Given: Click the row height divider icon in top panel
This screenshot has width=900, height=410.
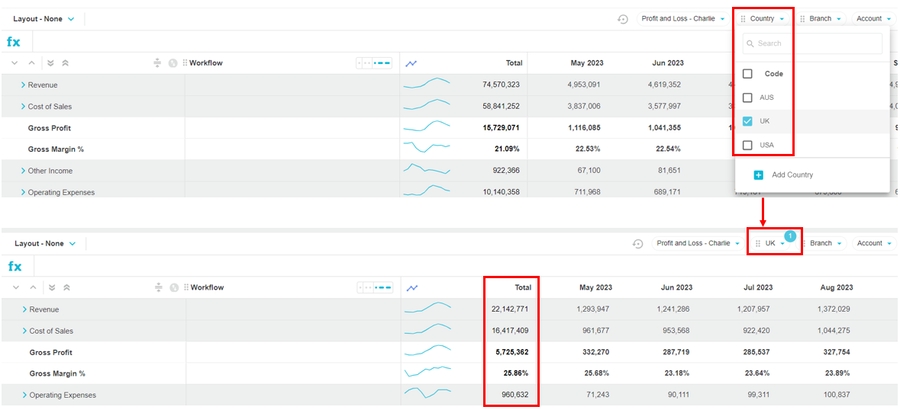Looking at the screenshot, I should (157, 63).
